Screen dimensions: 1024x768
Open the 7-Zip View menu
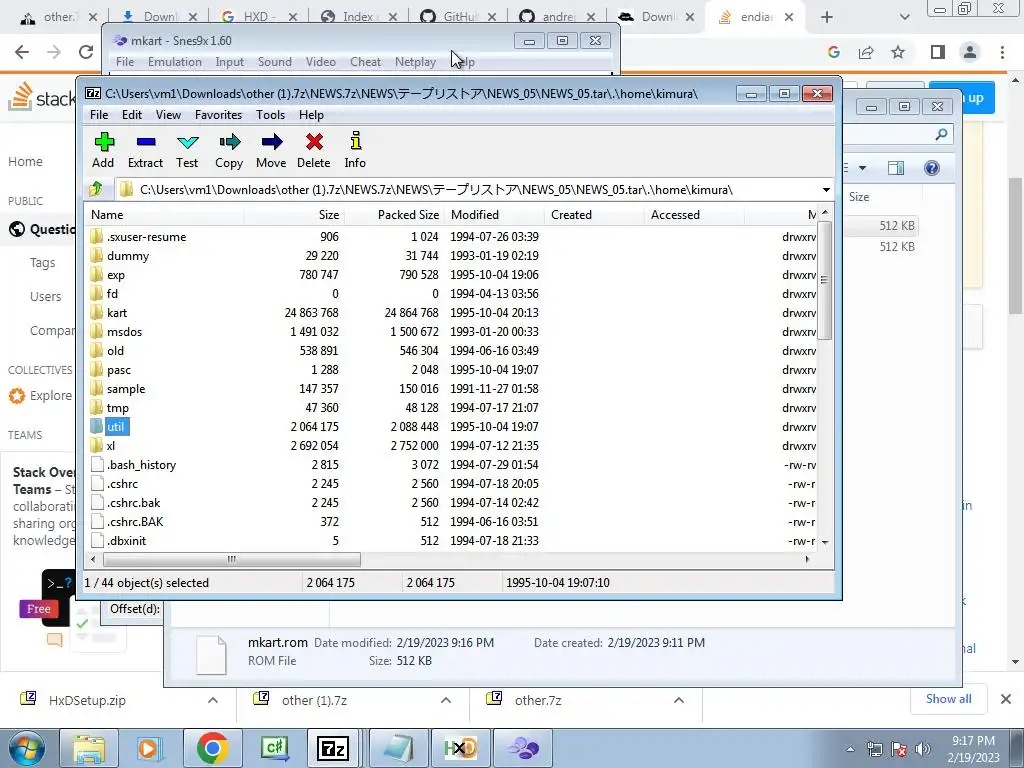click(x=168, y=115)
